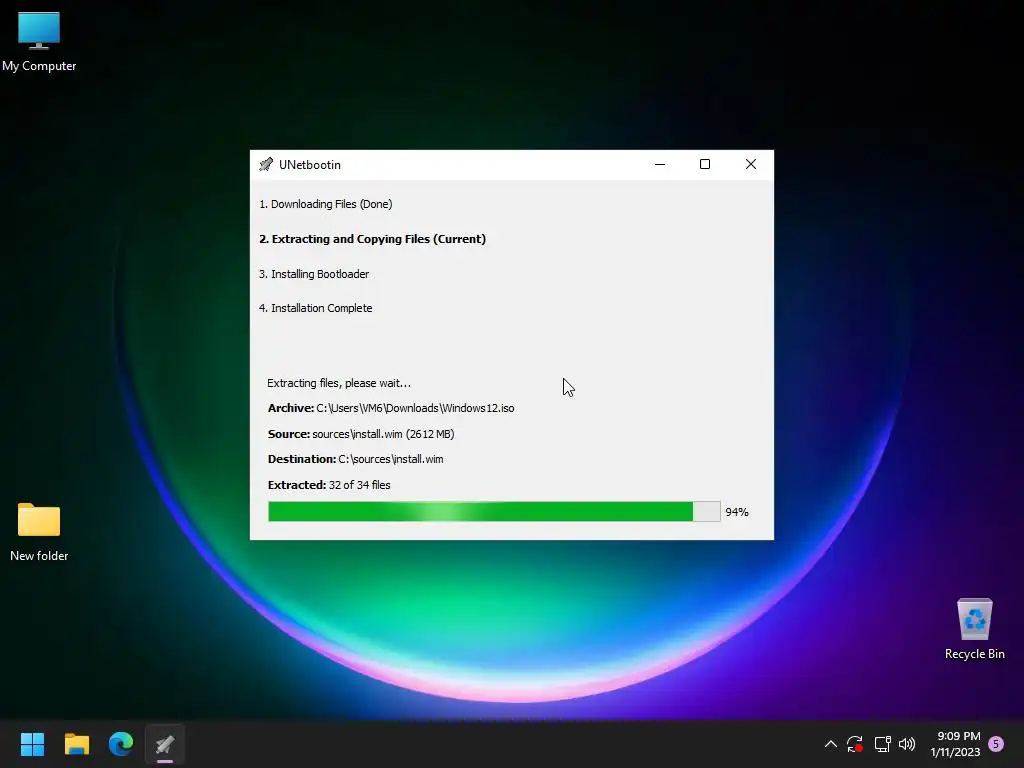Minimize the UNetbootin window
This screenshot has height=768, width=1024.
coord(660,165)
